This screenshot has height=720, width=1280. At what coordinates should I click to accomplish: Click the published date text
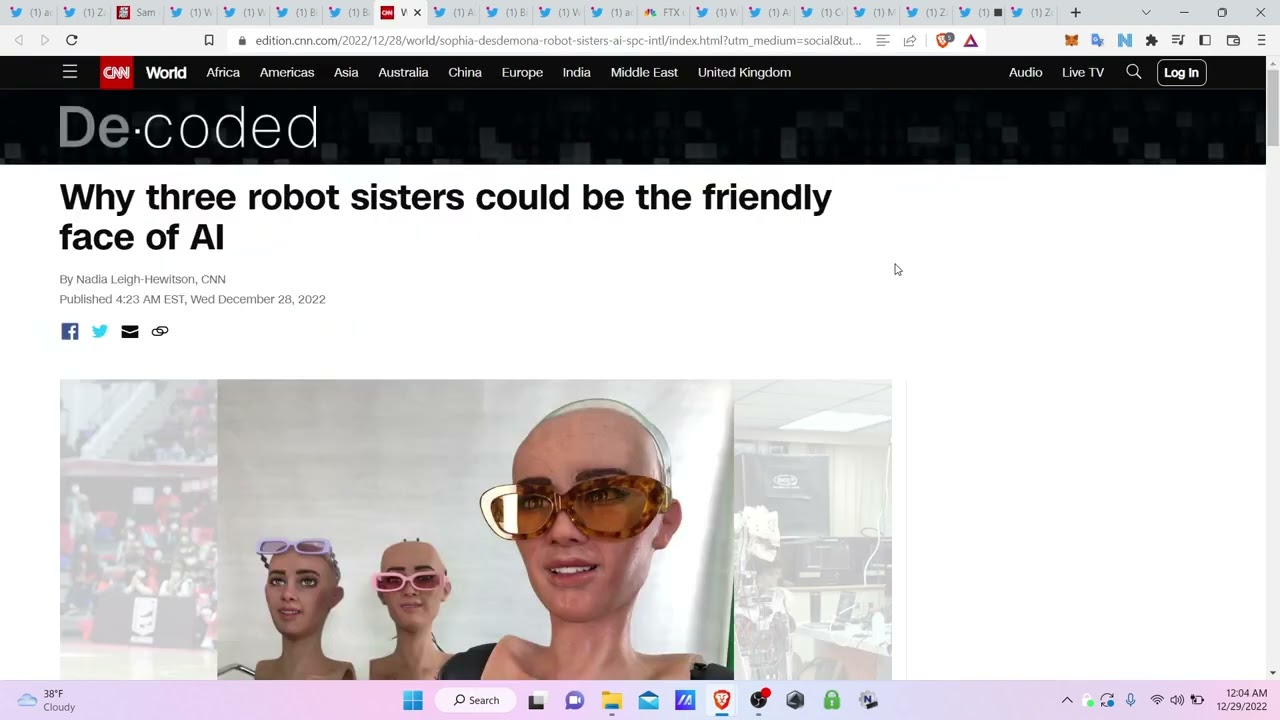point(192,299)
